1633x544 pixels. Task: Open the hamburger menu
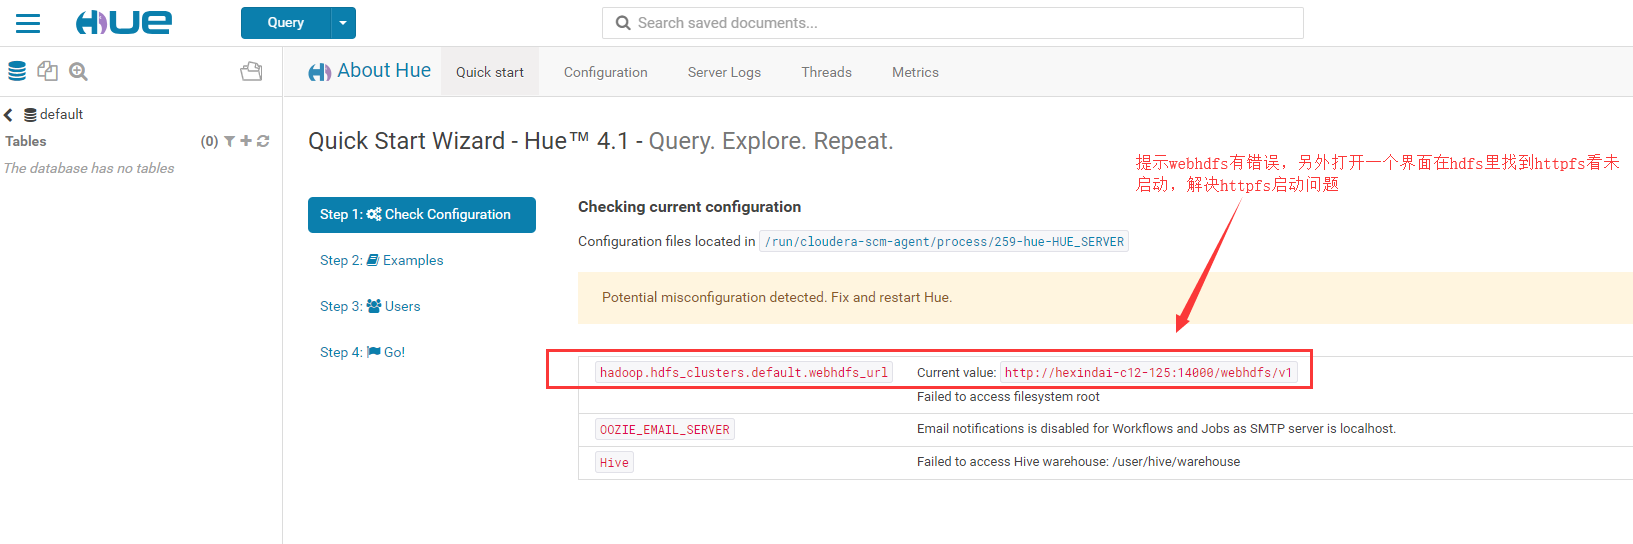[x=28, y=23]
